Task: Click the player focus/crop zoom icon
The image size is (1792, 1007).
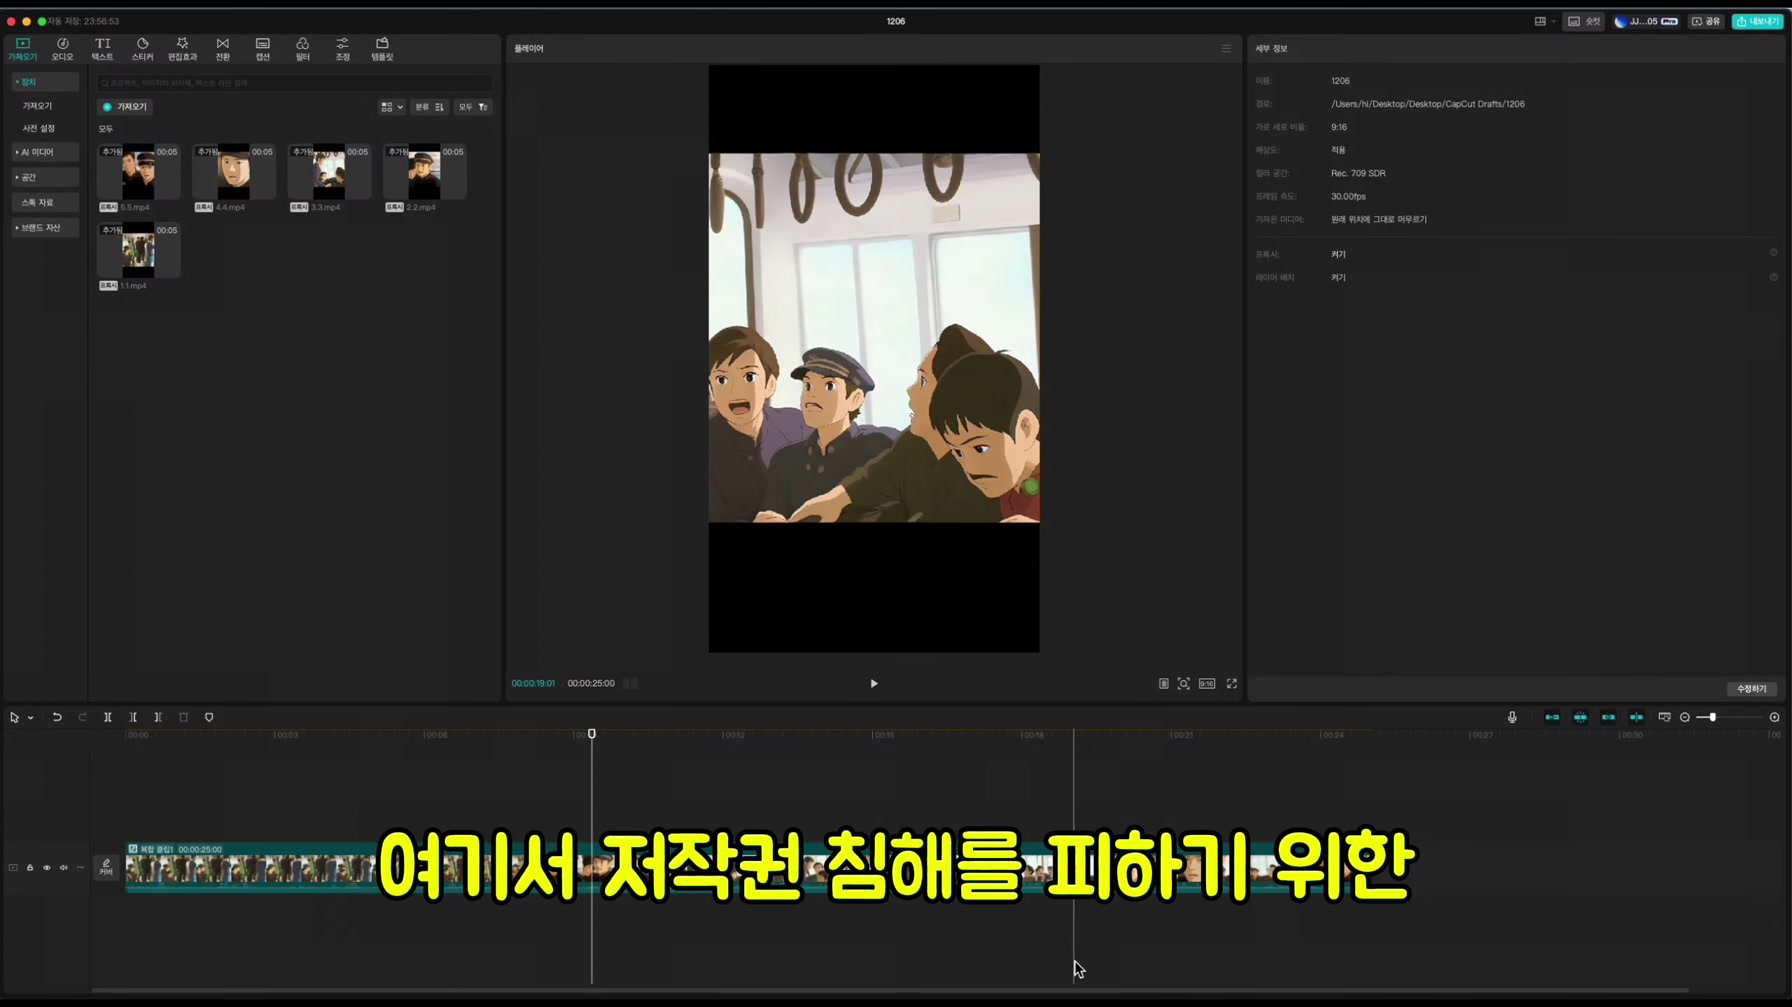Action: point(1183,684)
